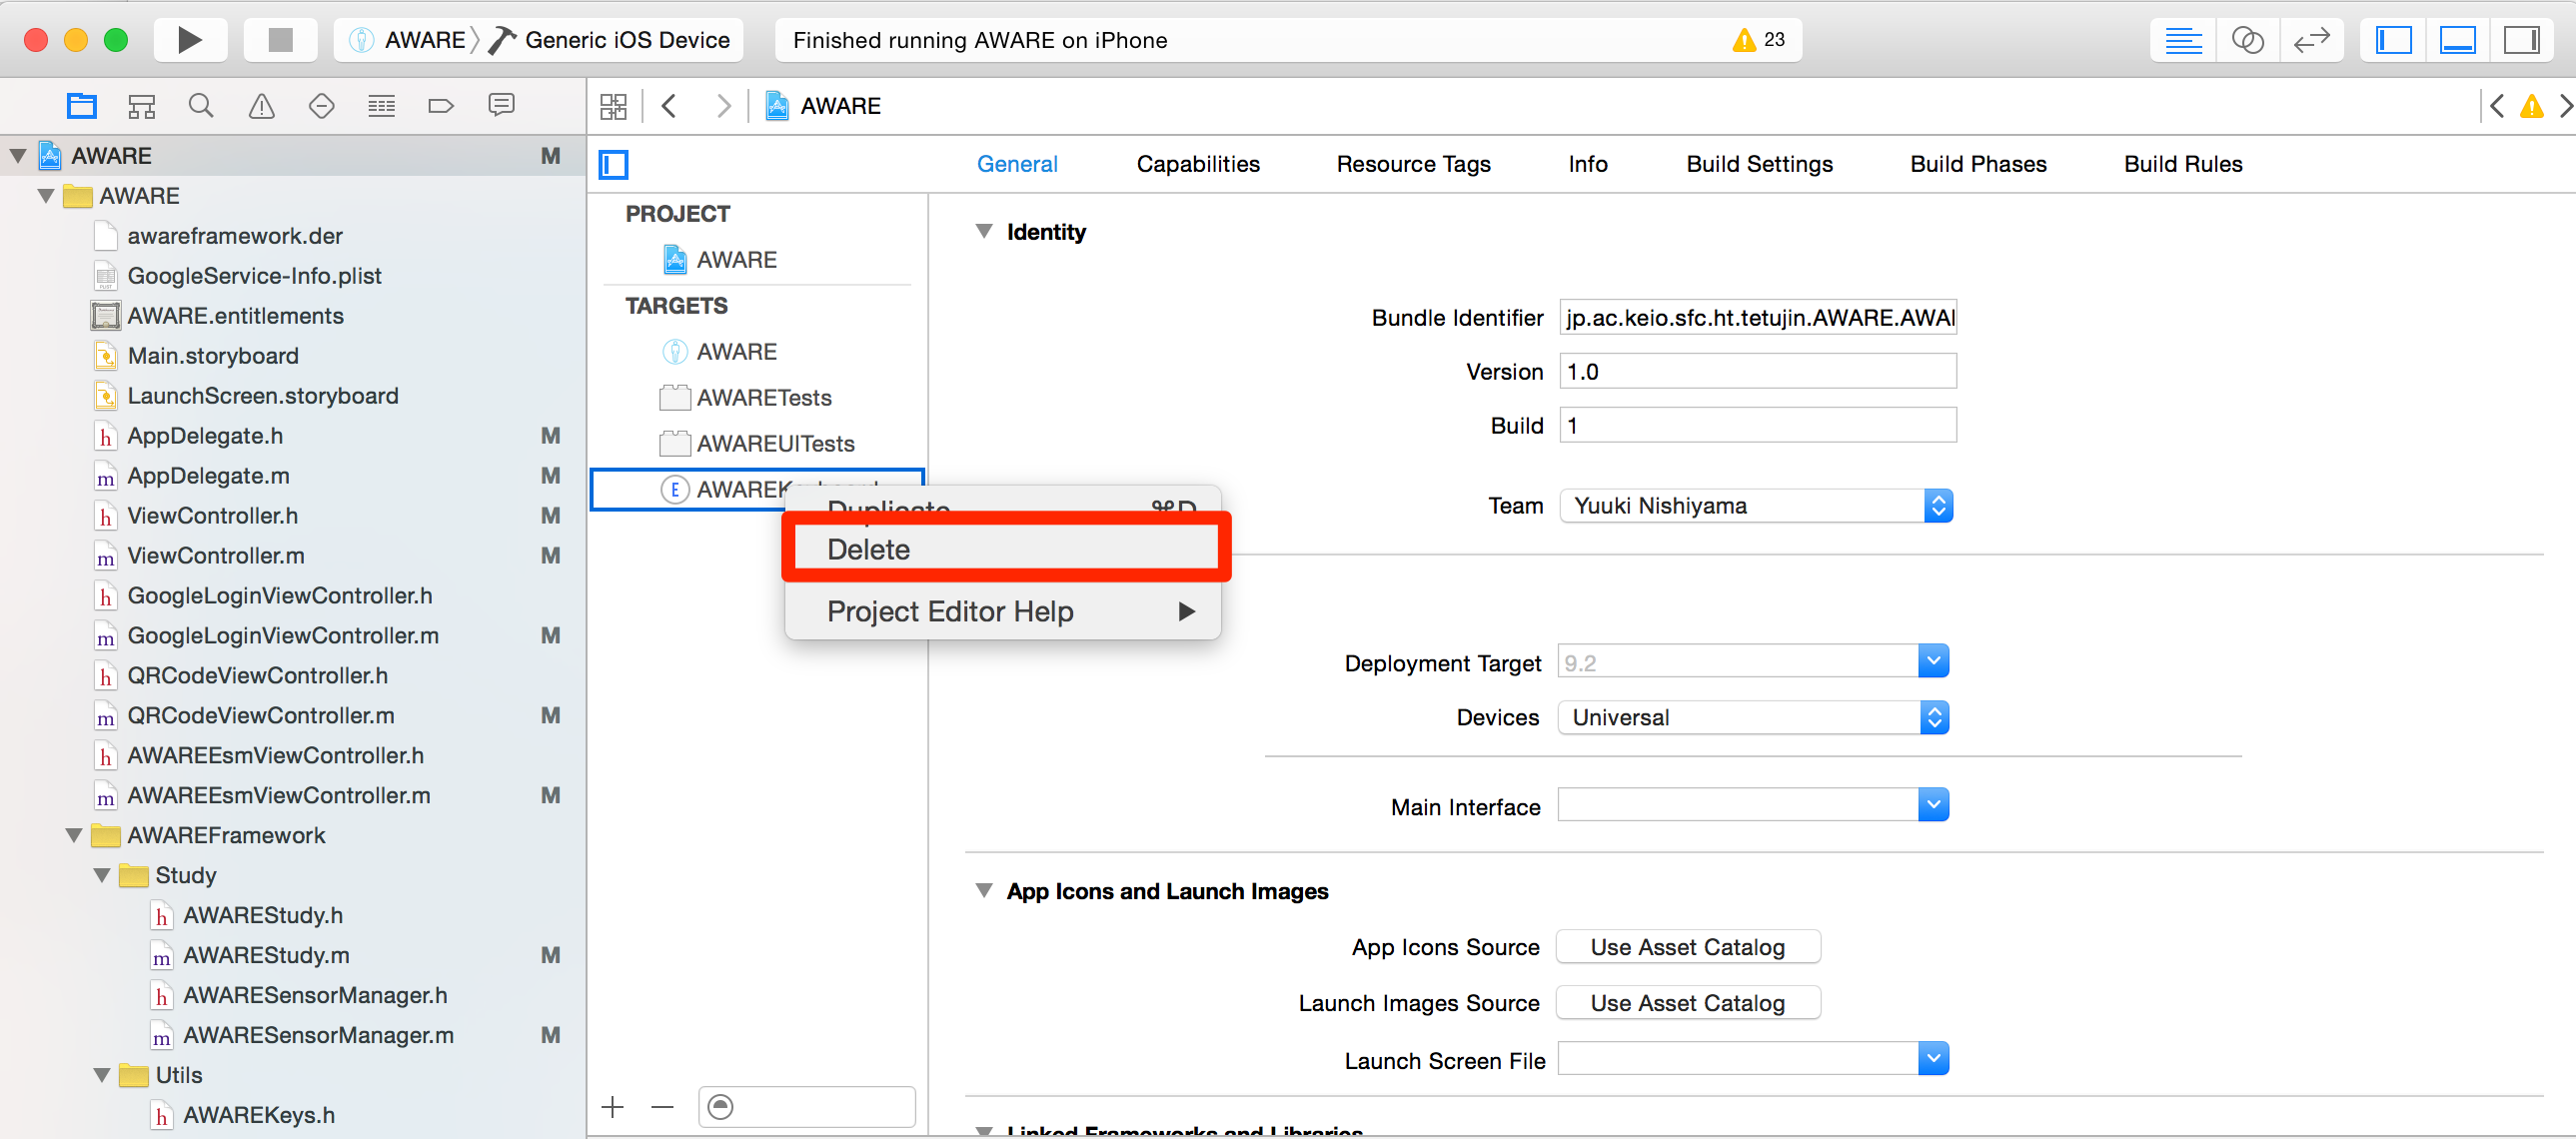The height and width of the screenshot is (1139, 2576).
Task: Collapse the Study folder
Action: pos(102,876)
